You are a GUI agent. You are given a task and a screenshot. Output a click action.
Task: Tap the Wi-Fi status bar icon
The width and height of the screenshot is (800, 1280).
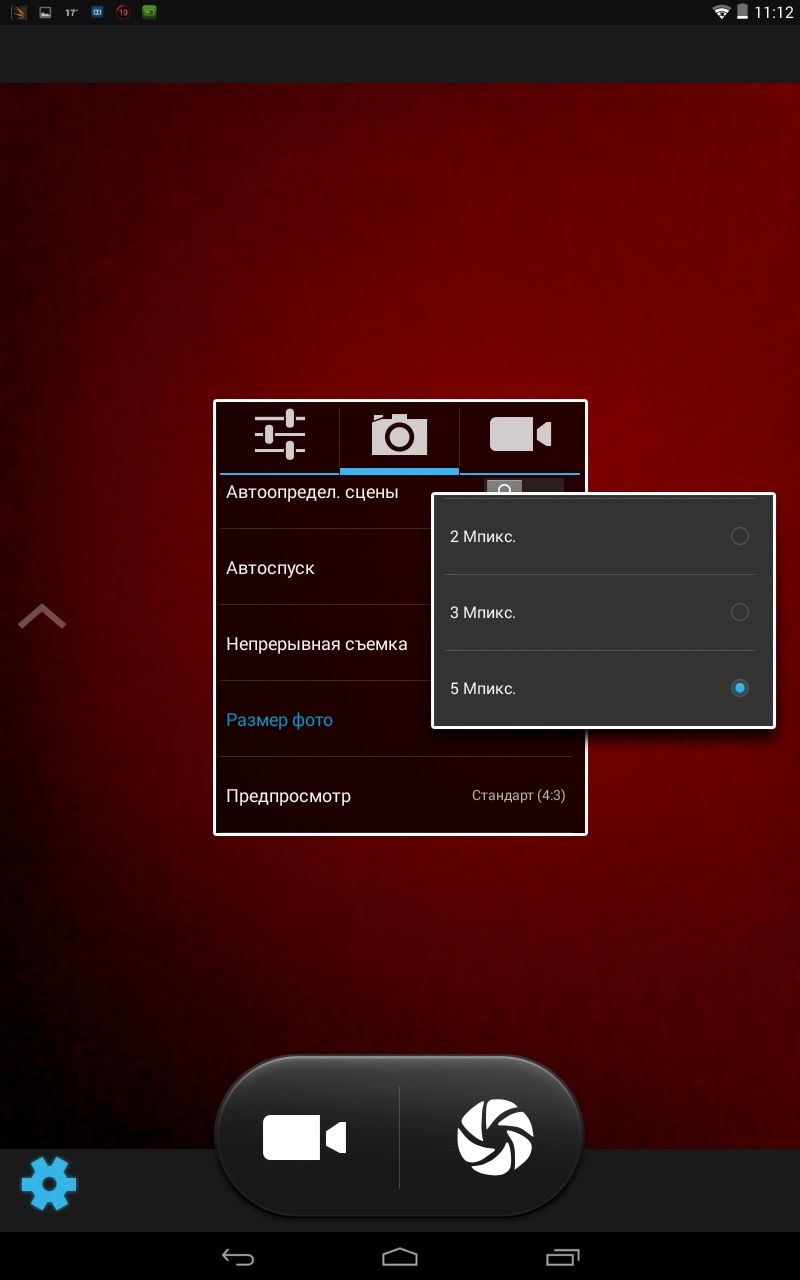pos(721,12)
